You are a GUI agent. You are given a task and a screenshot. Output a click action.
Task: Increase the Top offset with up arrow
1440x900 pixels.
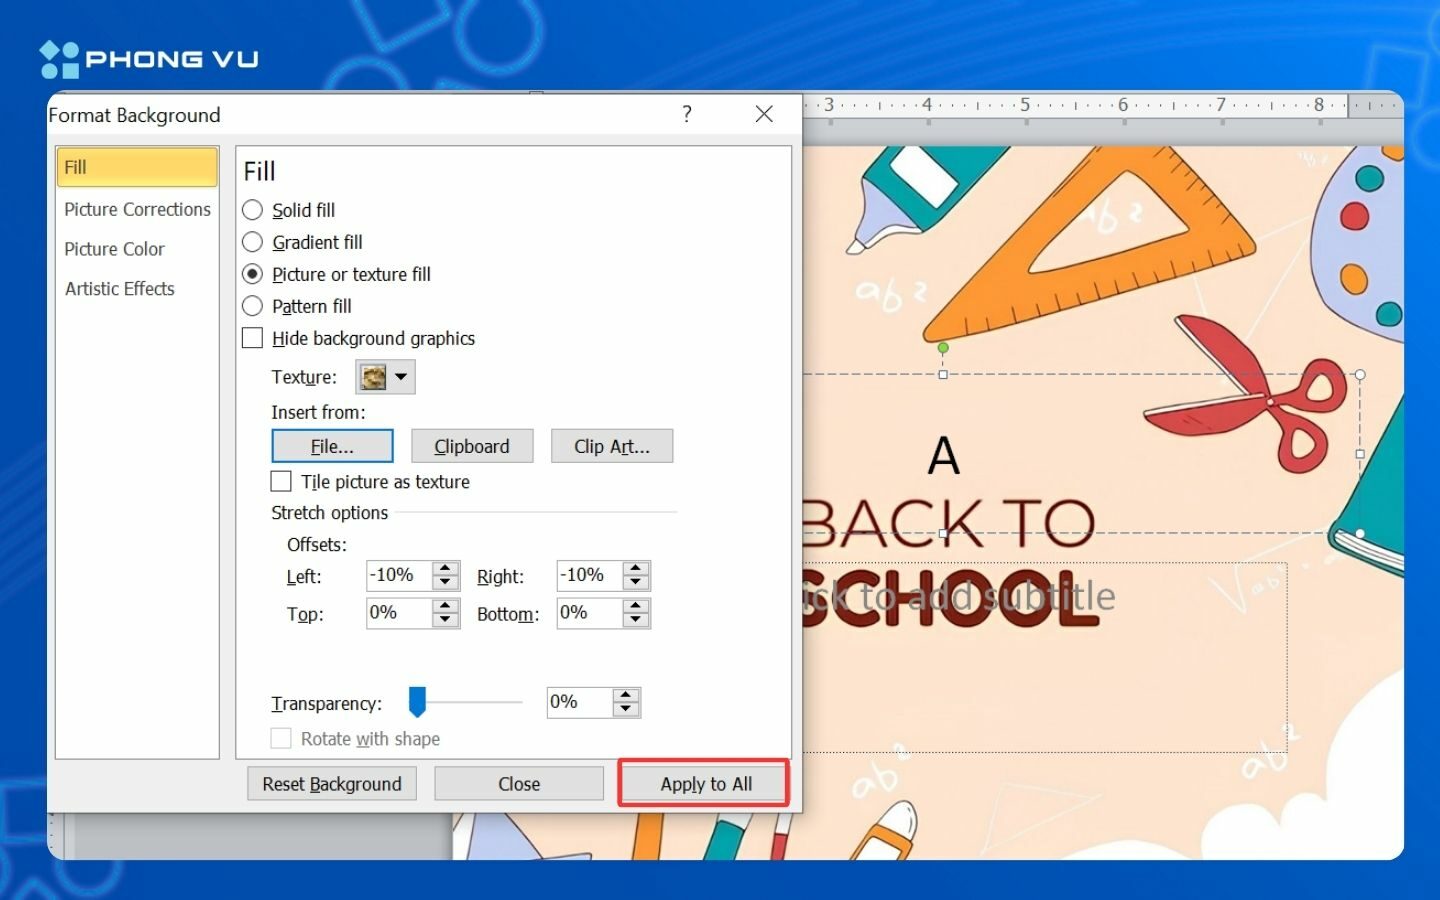click(446, 606)
